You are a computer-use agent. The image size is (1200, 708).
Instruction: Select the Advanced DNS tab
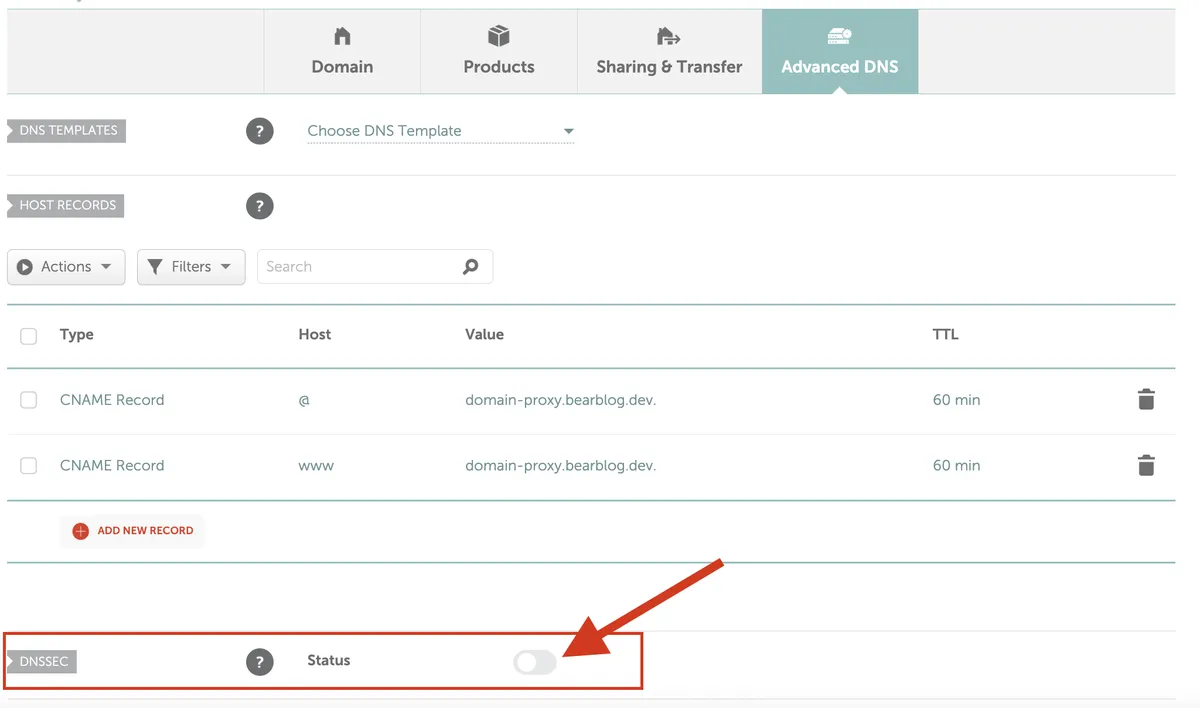(x=840, y=52)
